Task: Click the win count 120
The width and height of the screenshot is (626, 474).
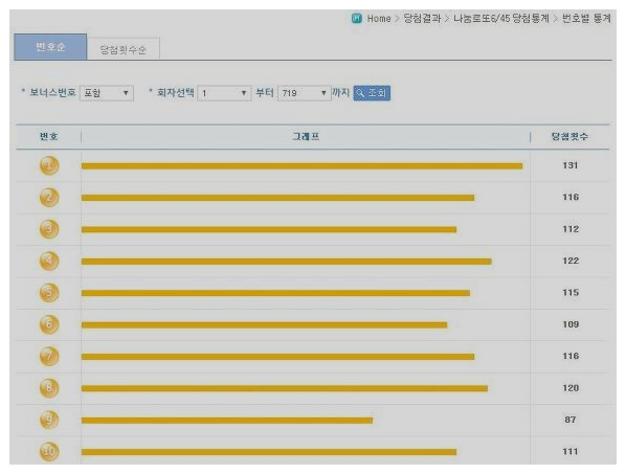Action: click(571, 388)
